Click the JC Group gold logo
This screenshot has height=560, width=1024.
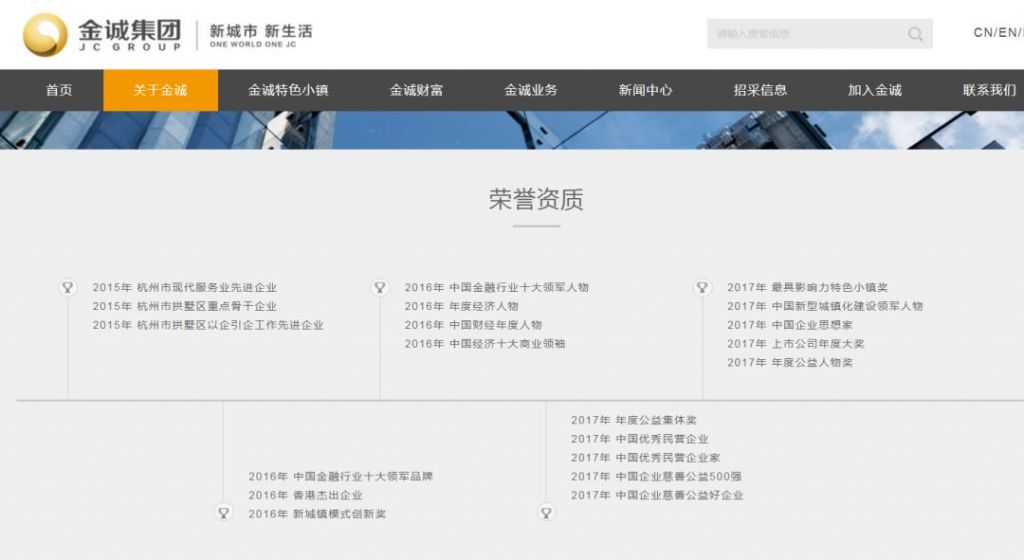point(46,34)
